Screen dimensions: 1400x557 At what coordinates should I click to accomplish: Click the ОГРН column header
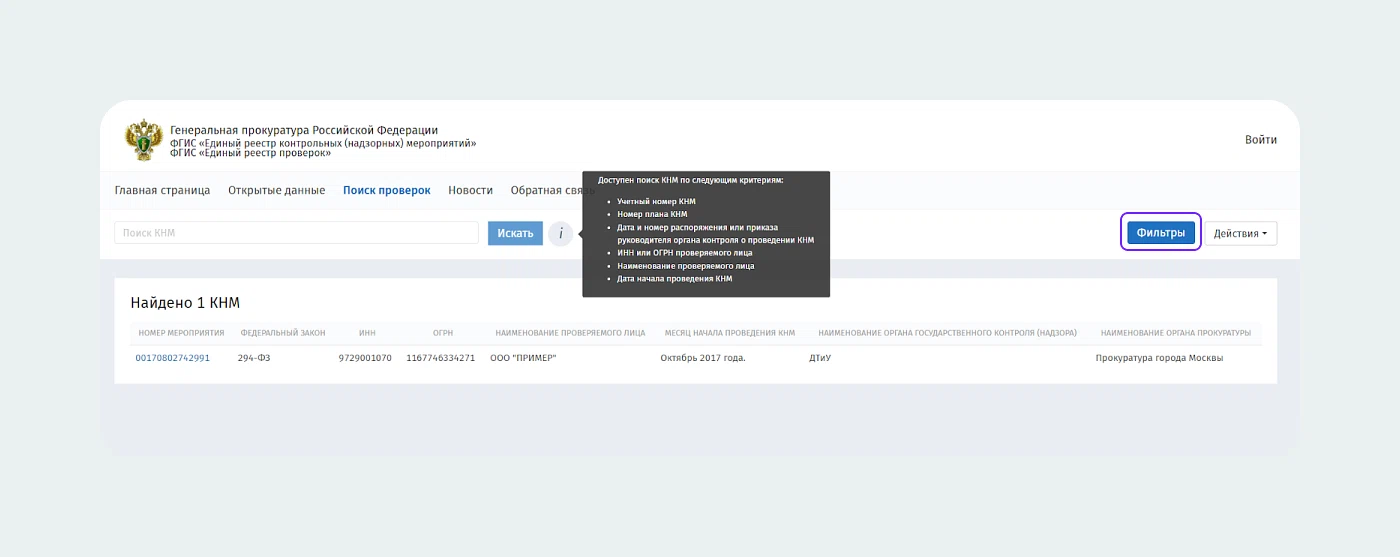coord(443,333)
